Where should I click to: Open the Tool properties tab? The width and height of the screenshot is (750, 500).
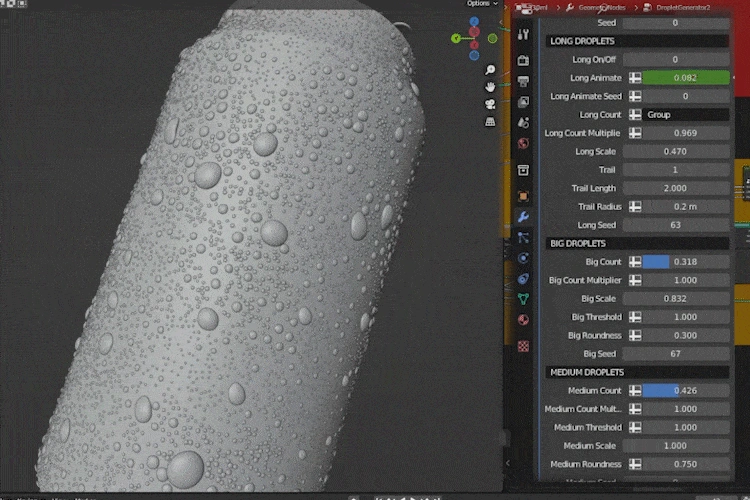pos(523,34)
